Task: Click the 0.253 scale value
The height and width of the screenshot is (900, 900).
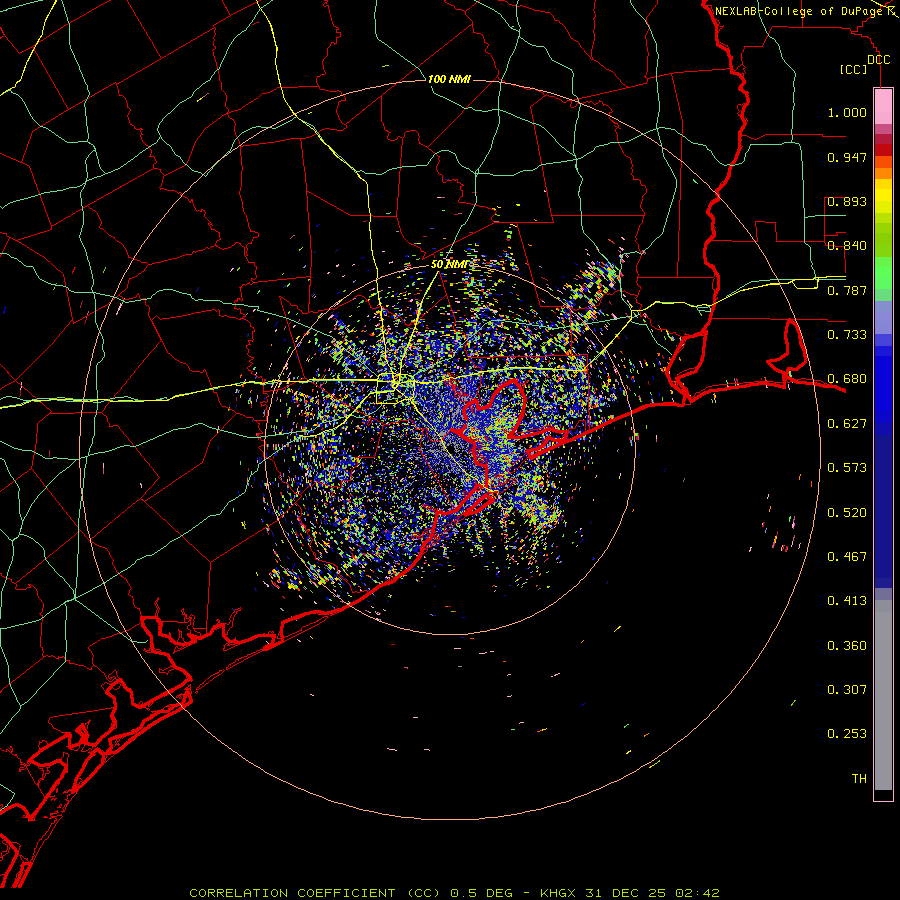Action: (847, 734)
